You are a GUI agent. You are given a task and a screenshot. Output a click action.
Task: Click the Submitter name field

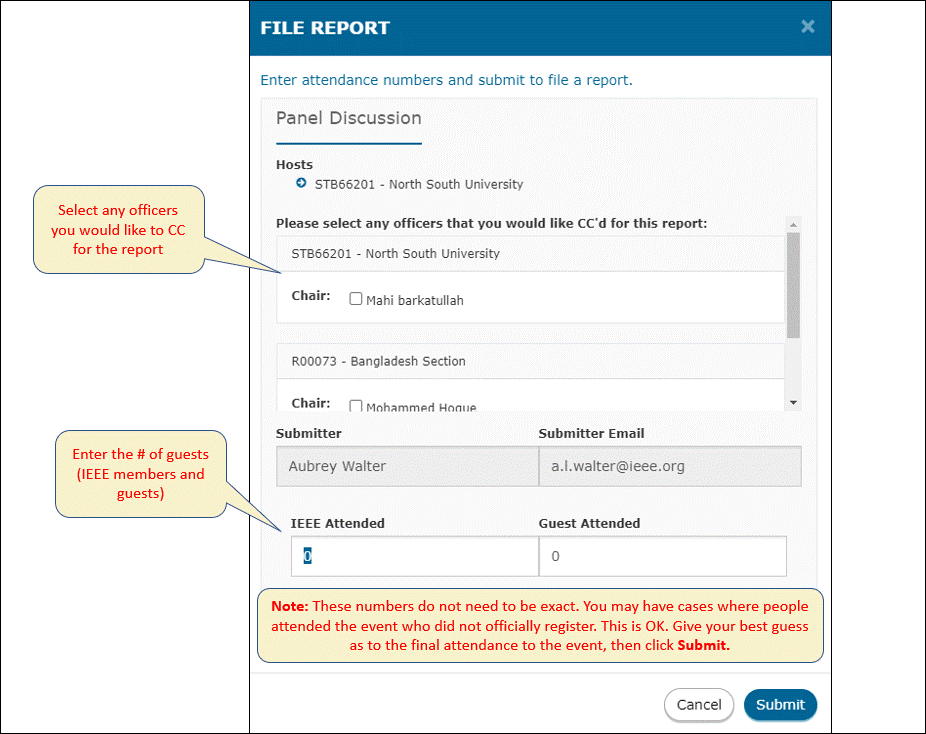[407, 466]
